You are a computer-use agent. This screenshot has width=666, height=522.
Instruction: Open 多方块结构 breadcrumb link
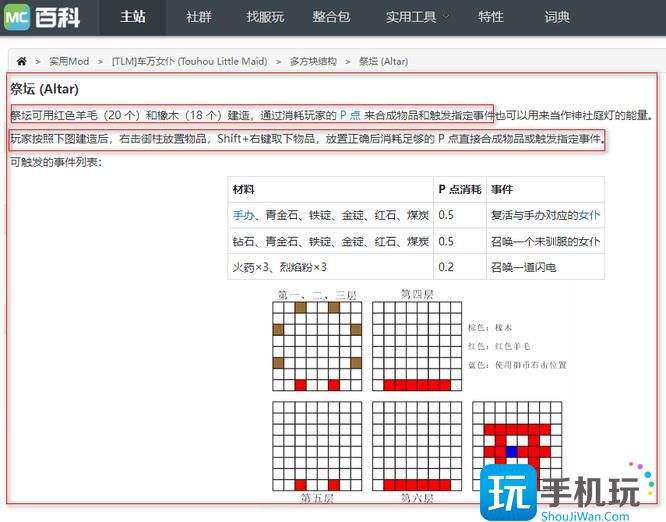[x=313, y=62]
